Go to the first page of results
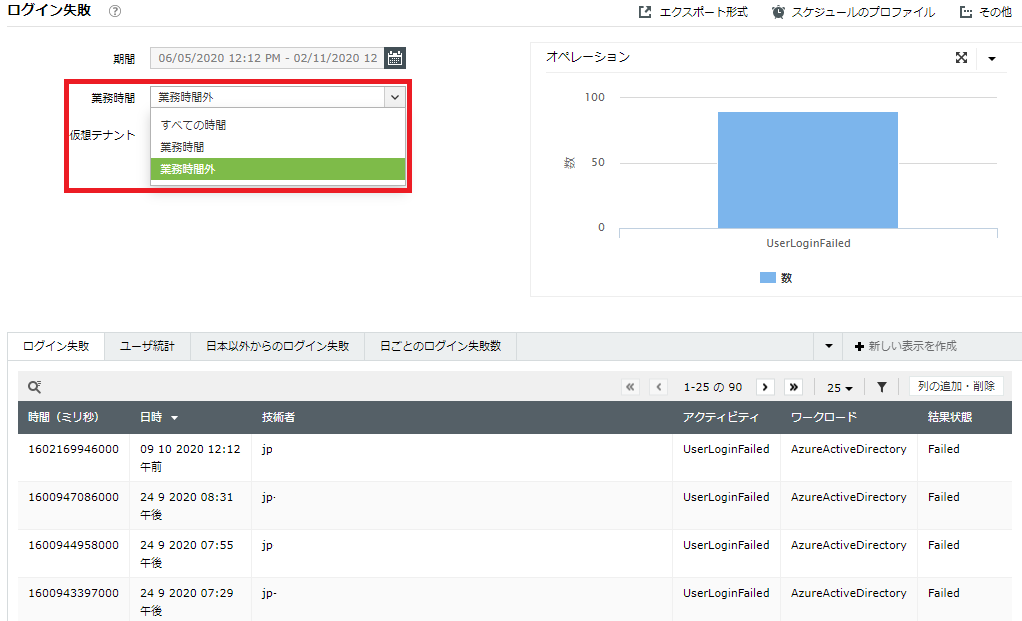 coord(630,387)
